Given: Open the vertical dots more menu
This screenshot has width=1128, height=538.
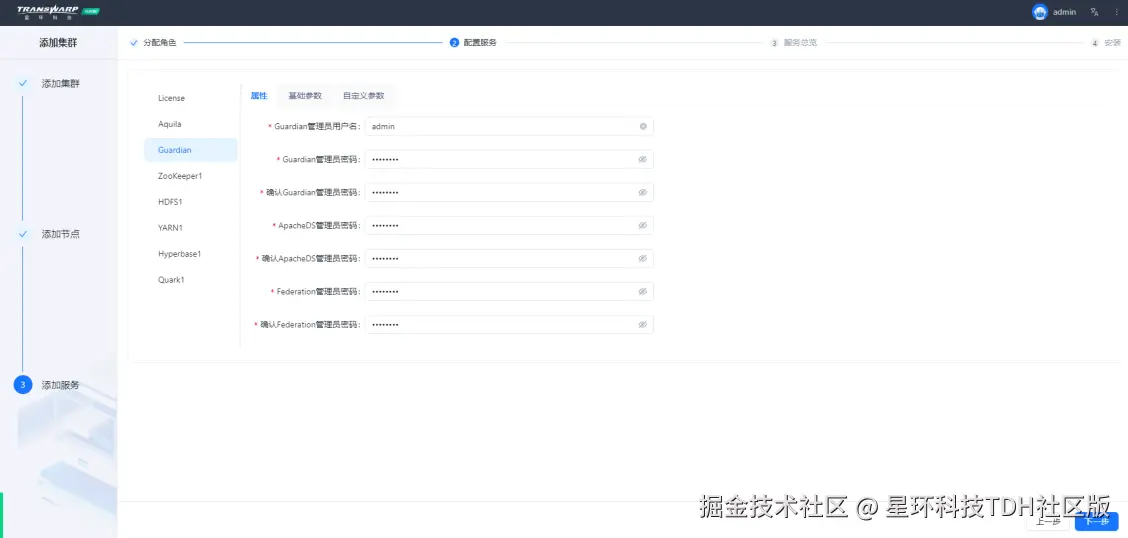Looking at the screenshot, I should click(1116, 12).
